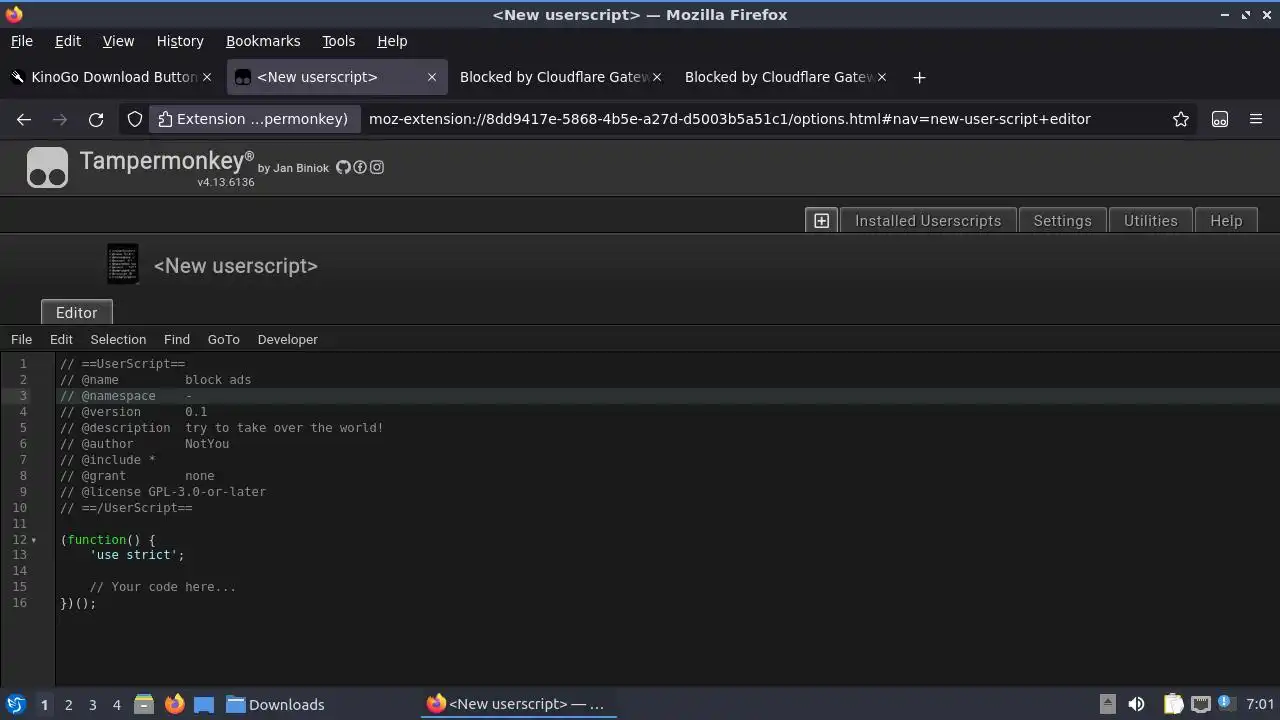Select the Editor tab
The height and width of the screenshot is (720, 1280).
pyautogui.click(x=76, y=312)
